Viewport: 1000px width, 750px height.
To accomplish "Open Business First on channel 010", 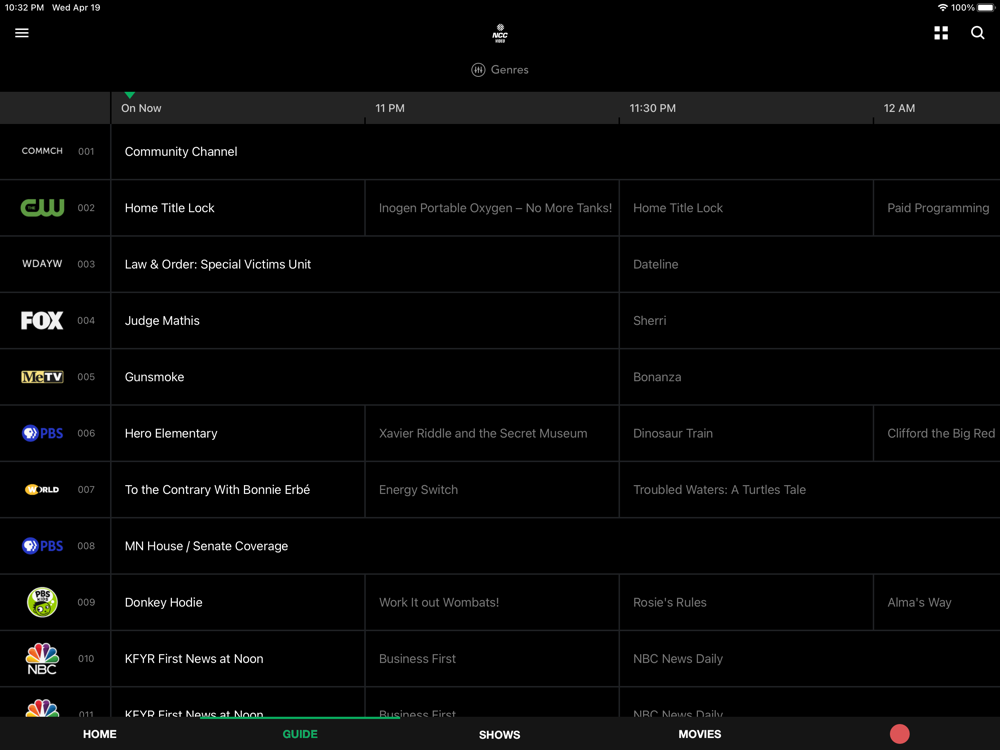I will (492, 659).
